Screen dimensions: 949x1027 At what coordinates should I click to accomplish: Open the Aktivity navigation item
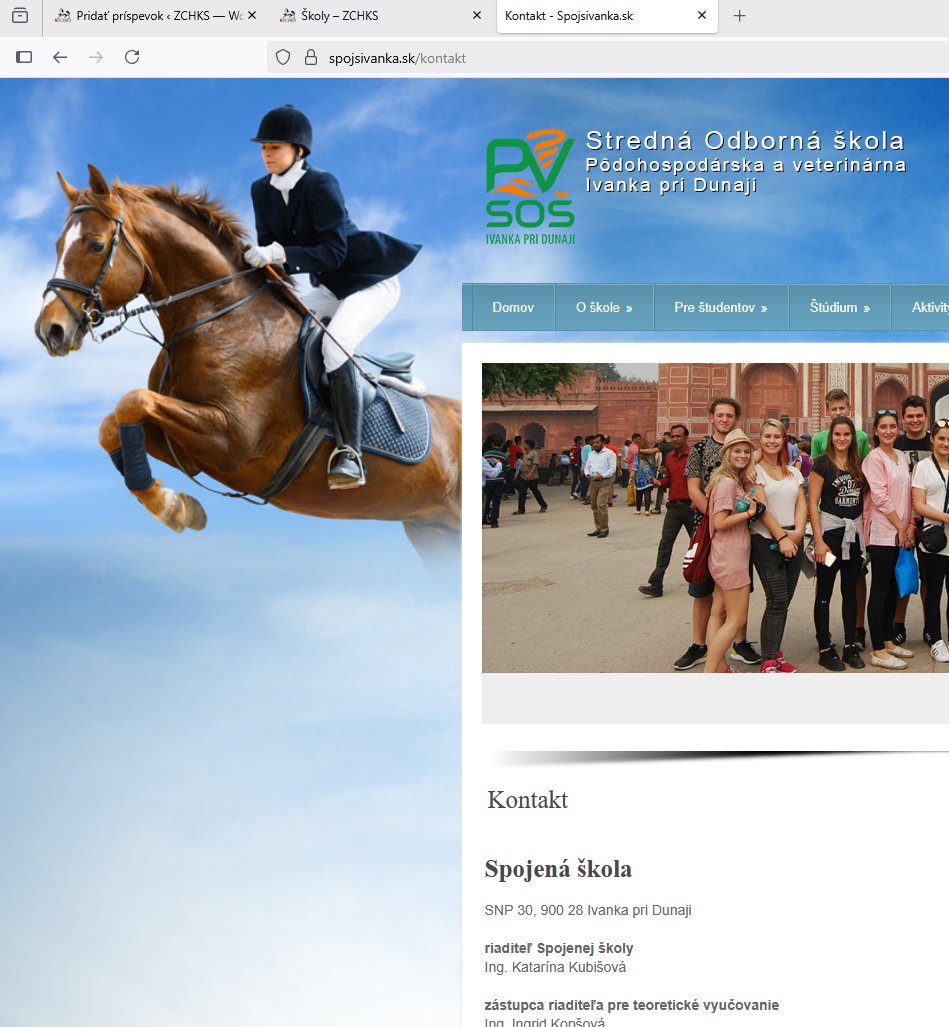point(929,308)
